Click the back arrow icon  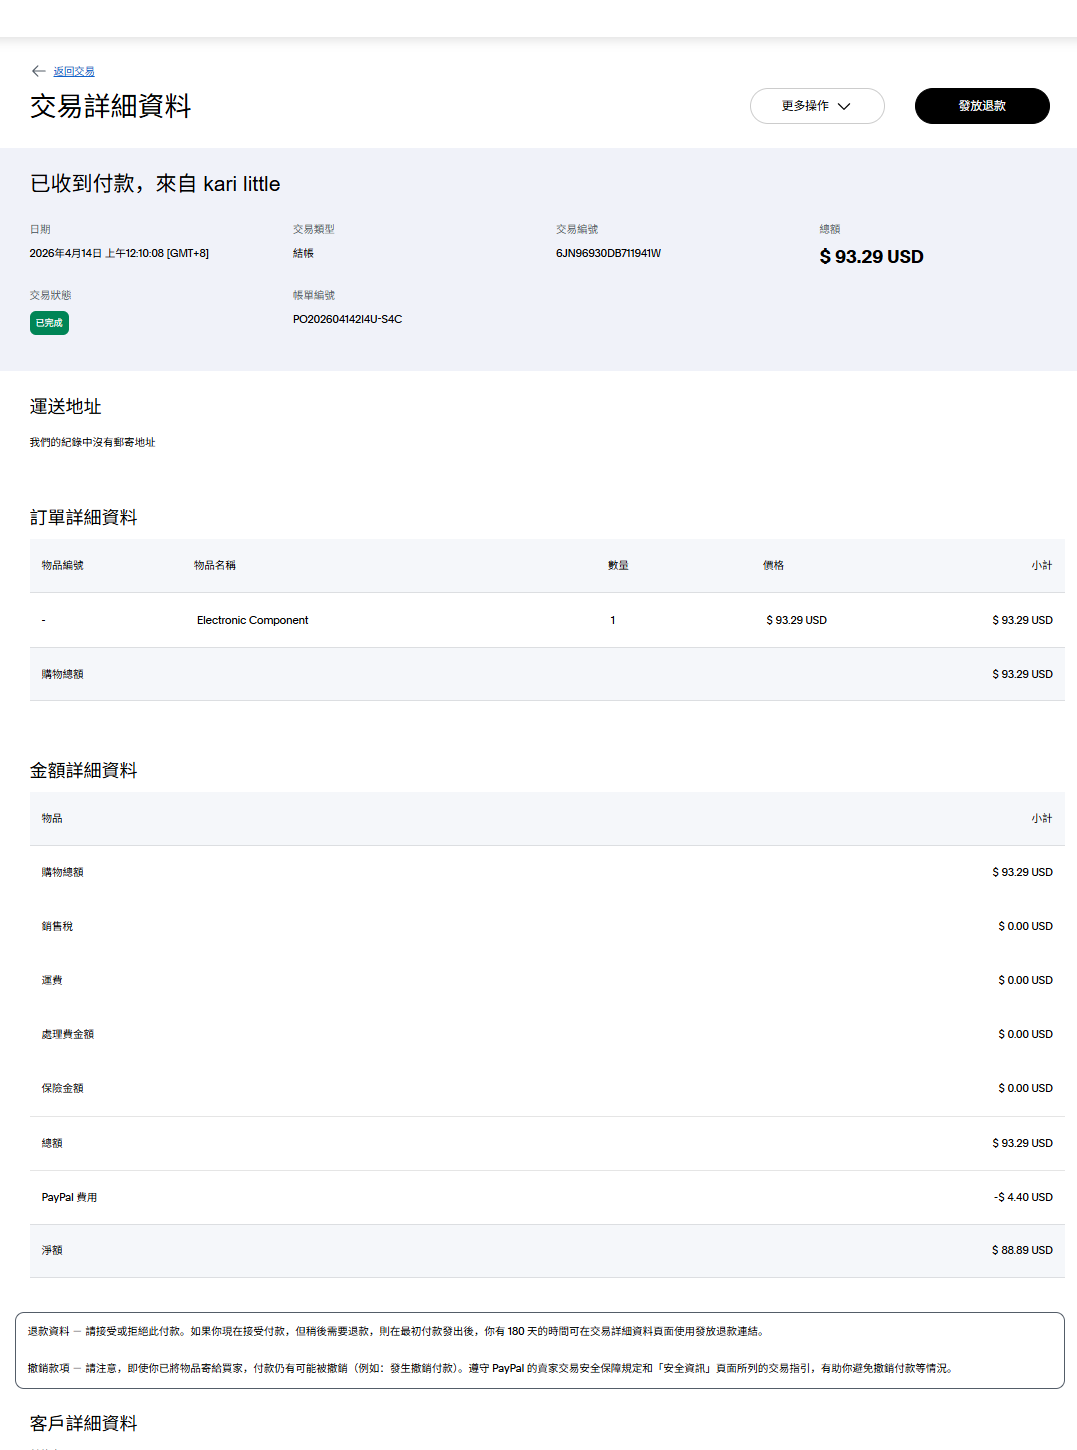tap(38, 71)
